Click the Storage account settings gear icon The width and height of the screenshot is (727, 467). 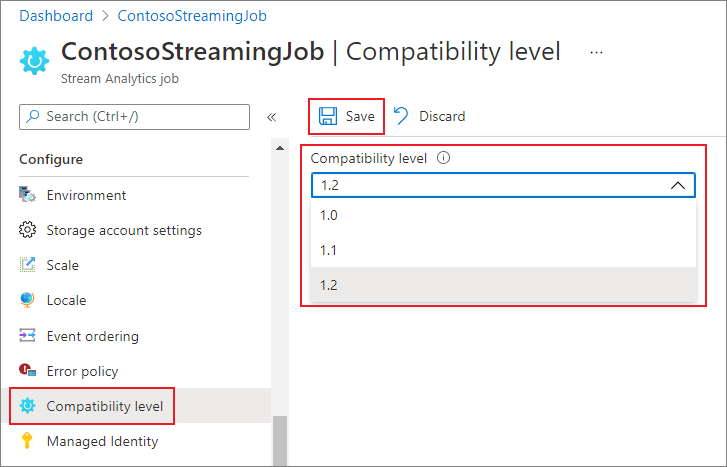pos(28,230)
